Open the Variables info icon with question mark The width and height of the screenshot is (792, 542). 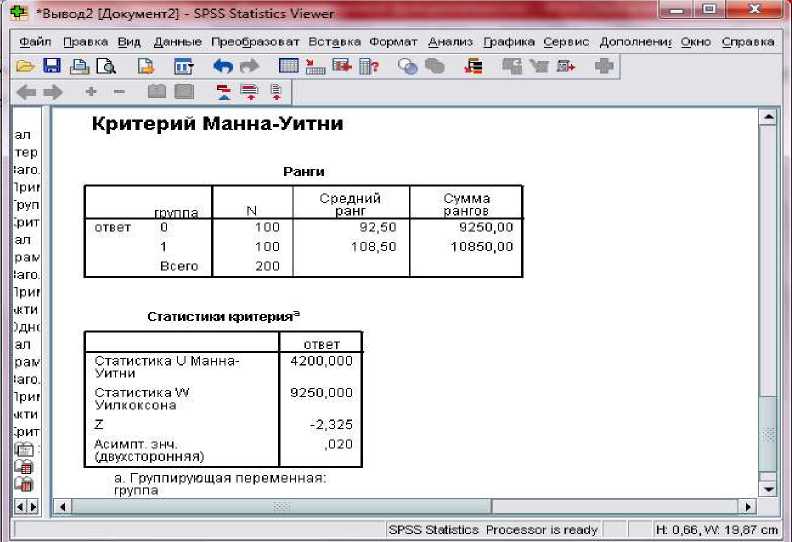[x=369, y=66]
